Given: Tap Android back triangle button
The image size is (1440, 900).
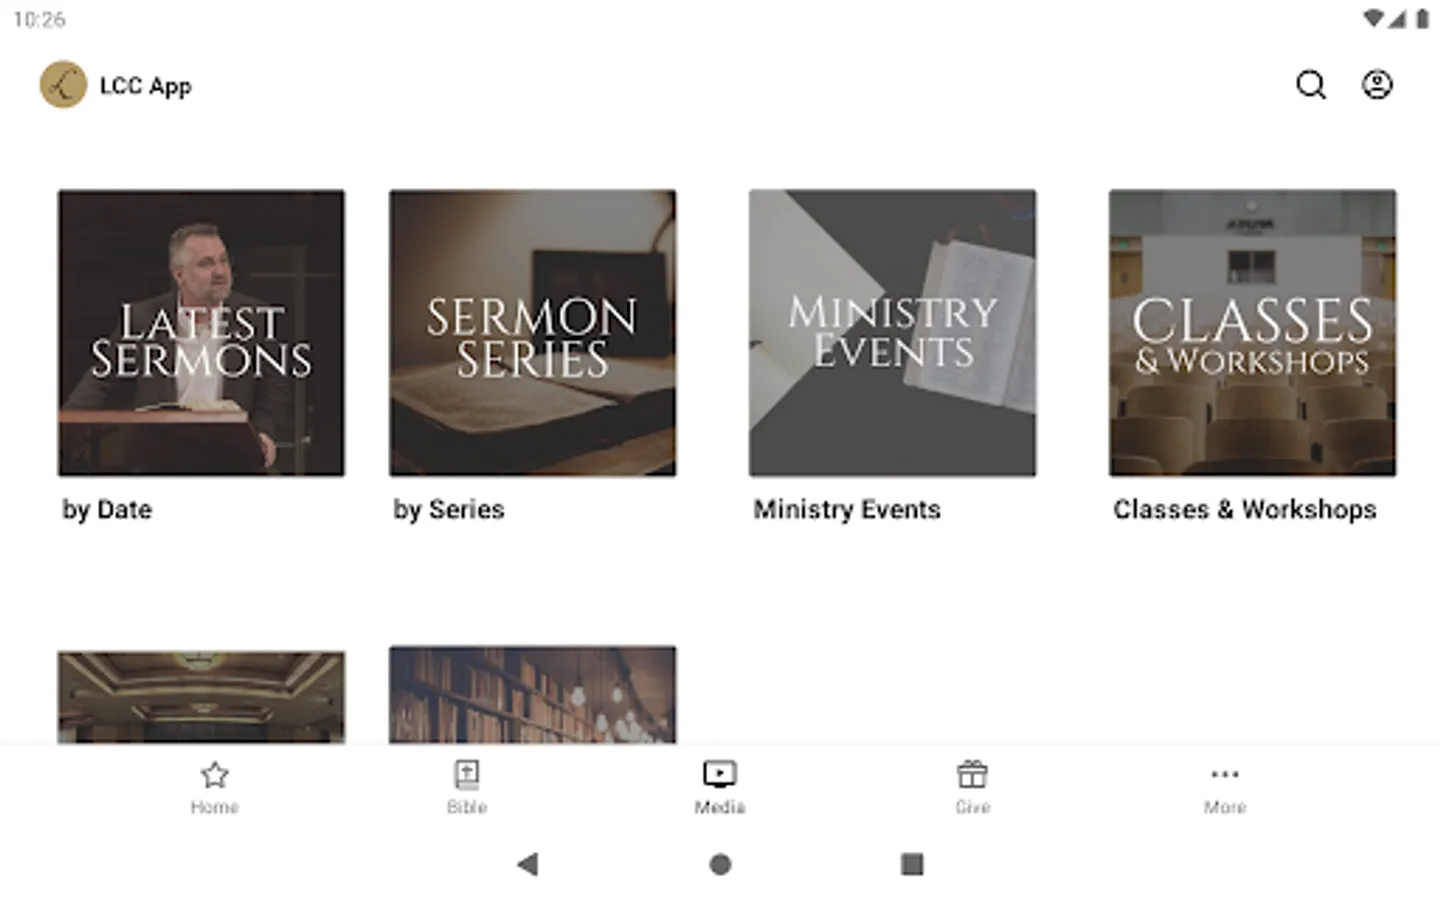Looking at the screenshot, I should pos(528,864).
